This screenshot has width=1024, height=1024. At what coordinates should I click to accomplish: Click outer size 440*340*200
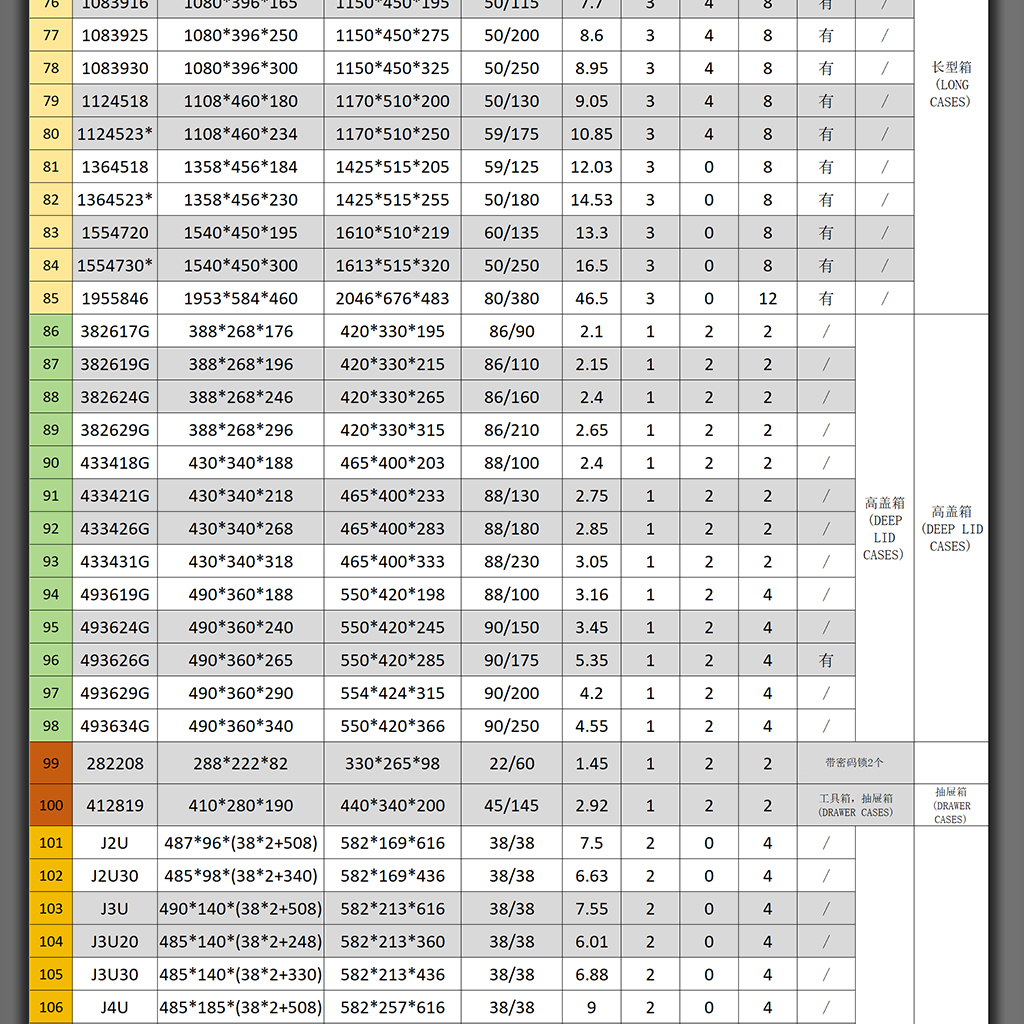click(392, 805)
